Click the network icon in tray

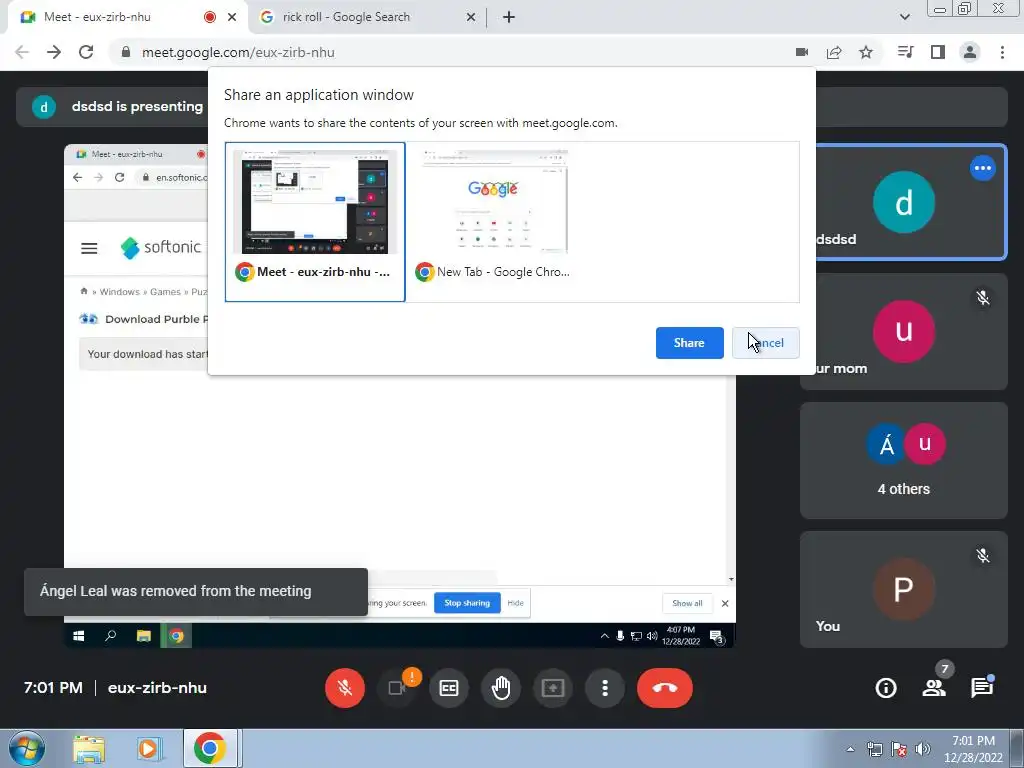875,749
